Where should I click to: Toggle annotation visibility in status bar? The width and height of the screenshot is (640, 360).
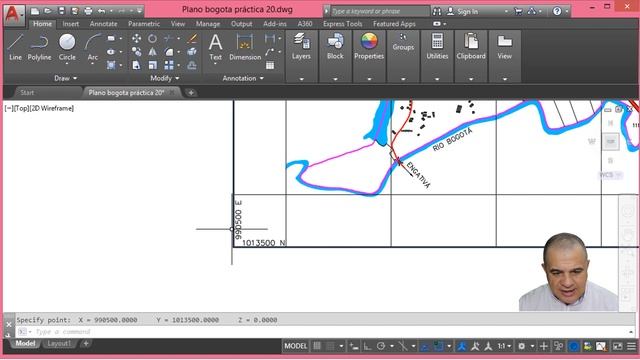(462, 346)
